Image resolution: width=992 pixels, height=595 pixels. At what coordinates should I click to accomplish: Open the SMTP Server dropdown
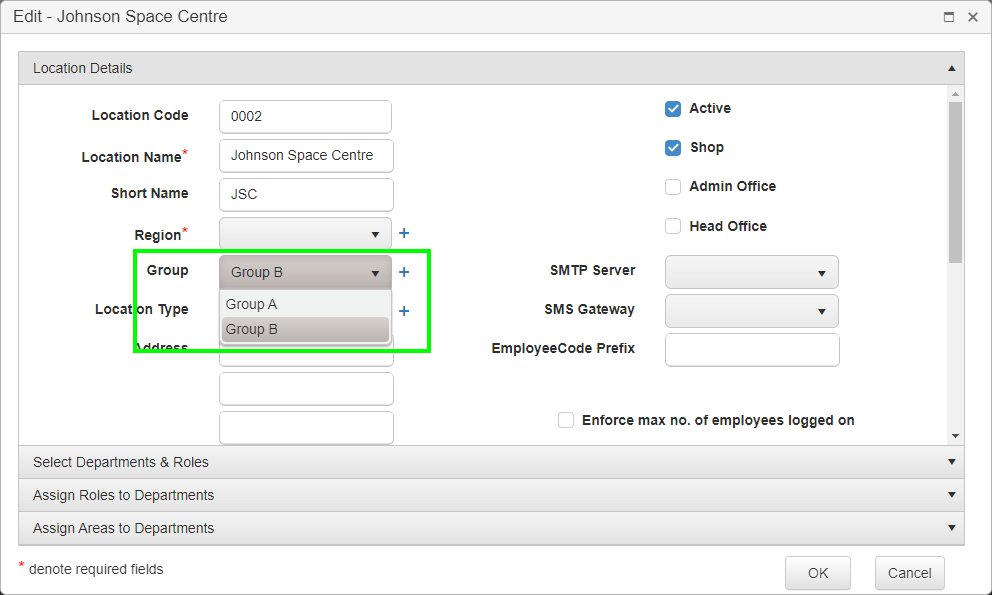coord(752,273)
